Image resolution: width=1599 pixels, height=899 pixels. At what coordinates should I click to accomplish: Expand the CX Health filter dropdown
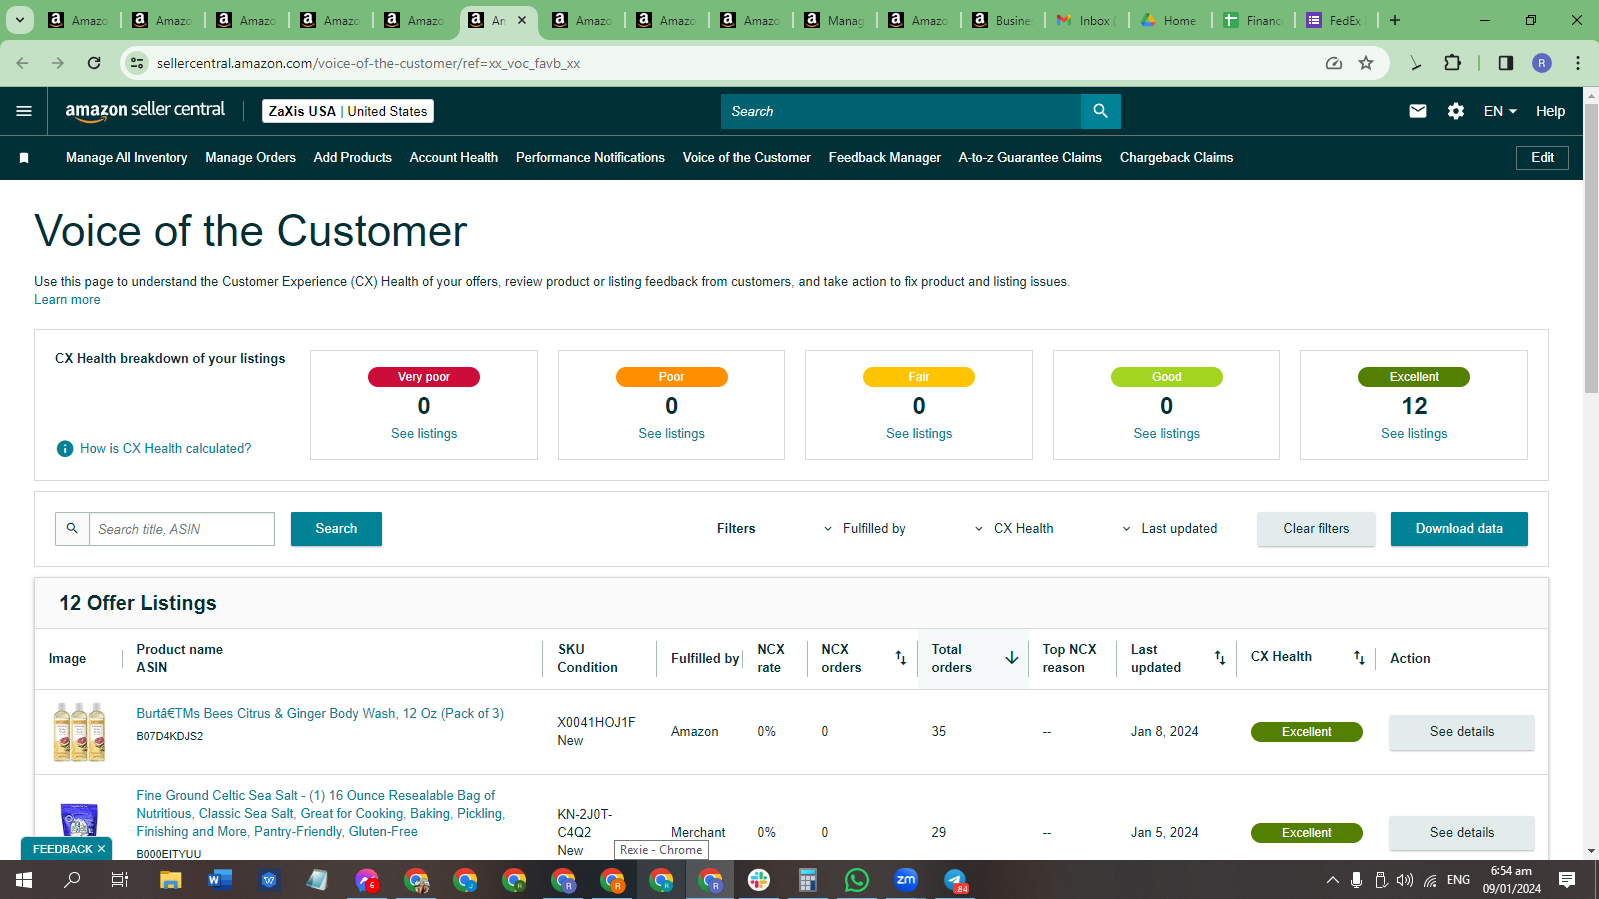click(x=1014, y=529)
